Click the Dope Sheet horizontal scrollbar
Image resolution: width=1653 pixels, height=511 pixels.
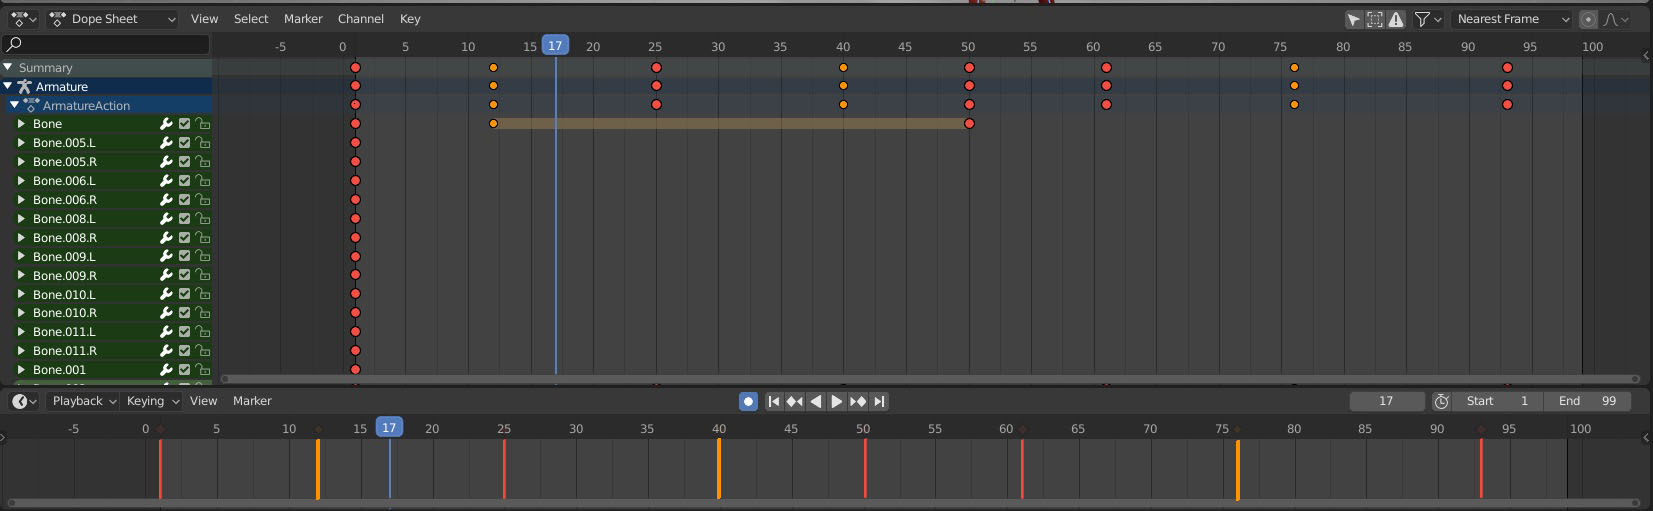coord(930,379)
